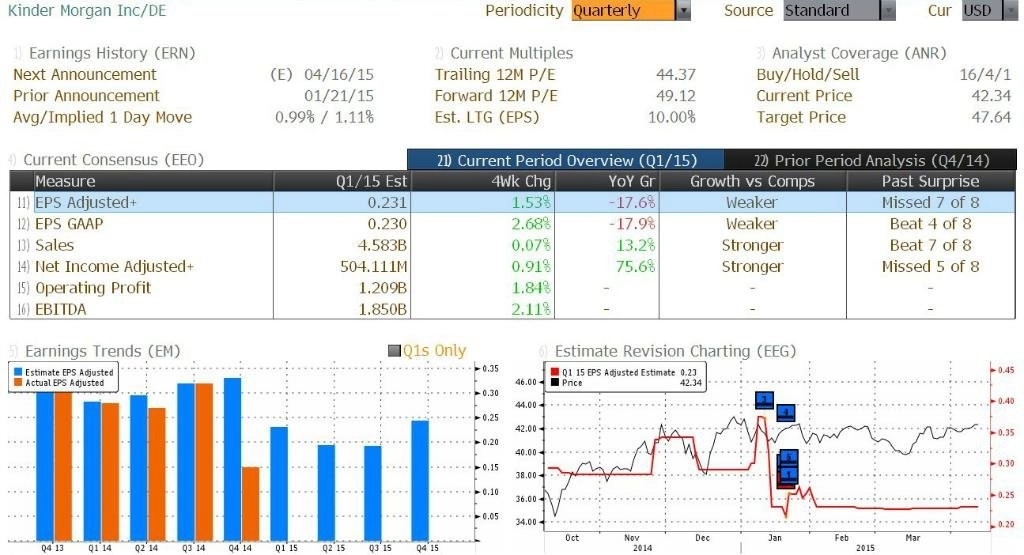Select the EPS GAAP row
The width and height of the screenshot is (1024, 555).
tap(513, 224)
